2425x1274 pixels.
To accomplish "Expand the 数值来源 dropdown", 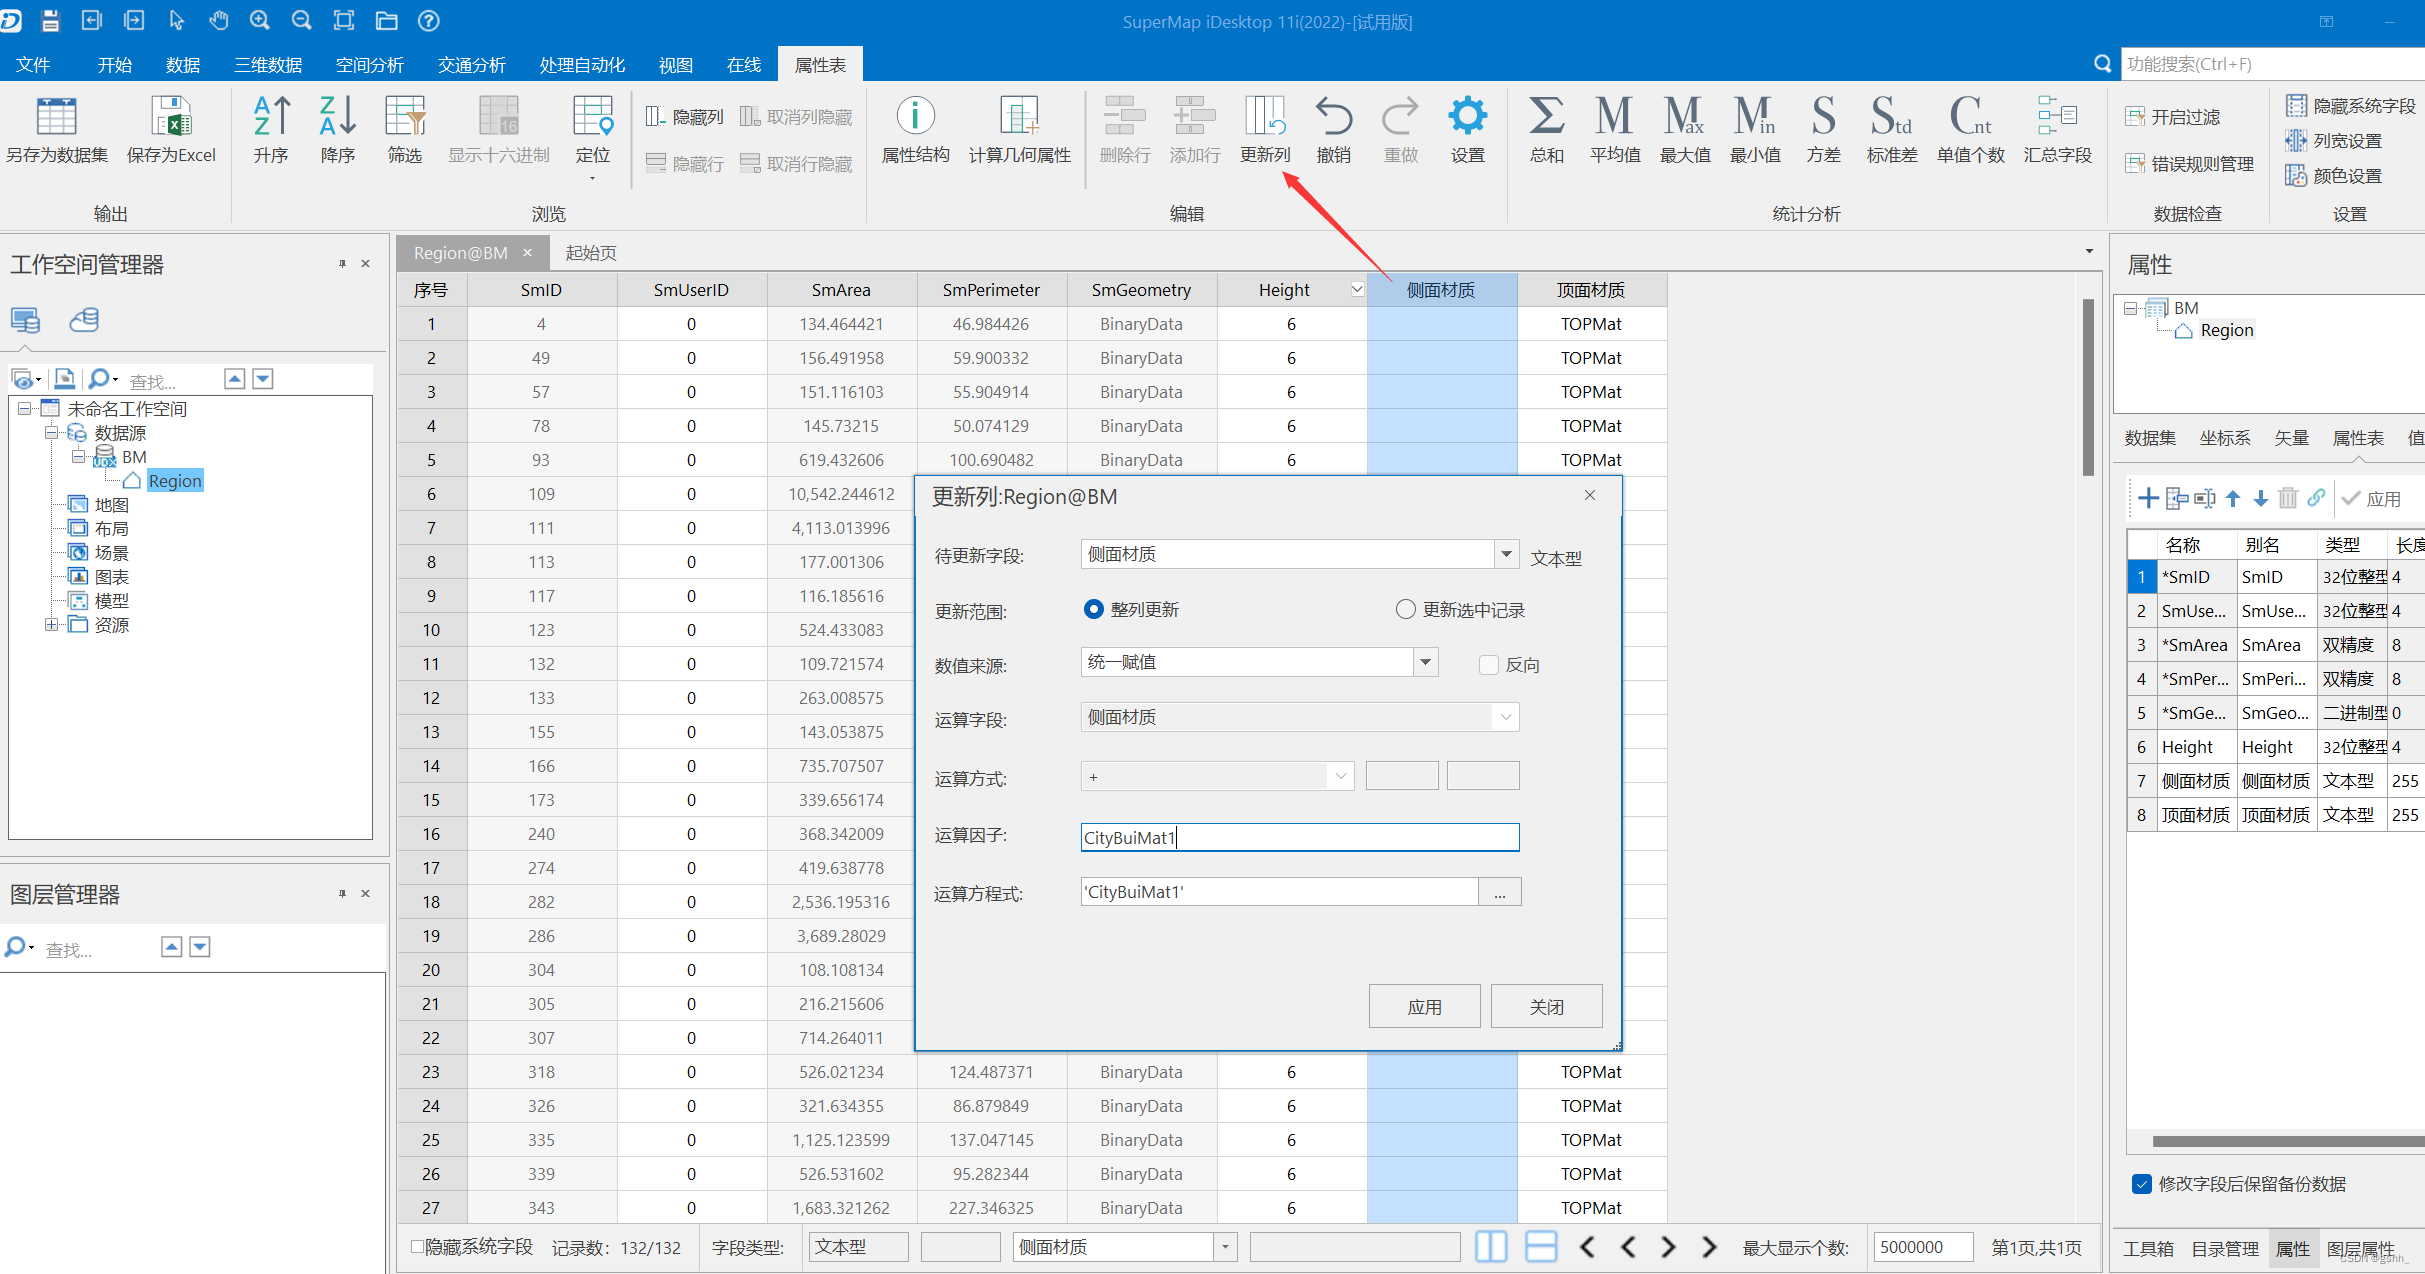I will point(1425,662).
